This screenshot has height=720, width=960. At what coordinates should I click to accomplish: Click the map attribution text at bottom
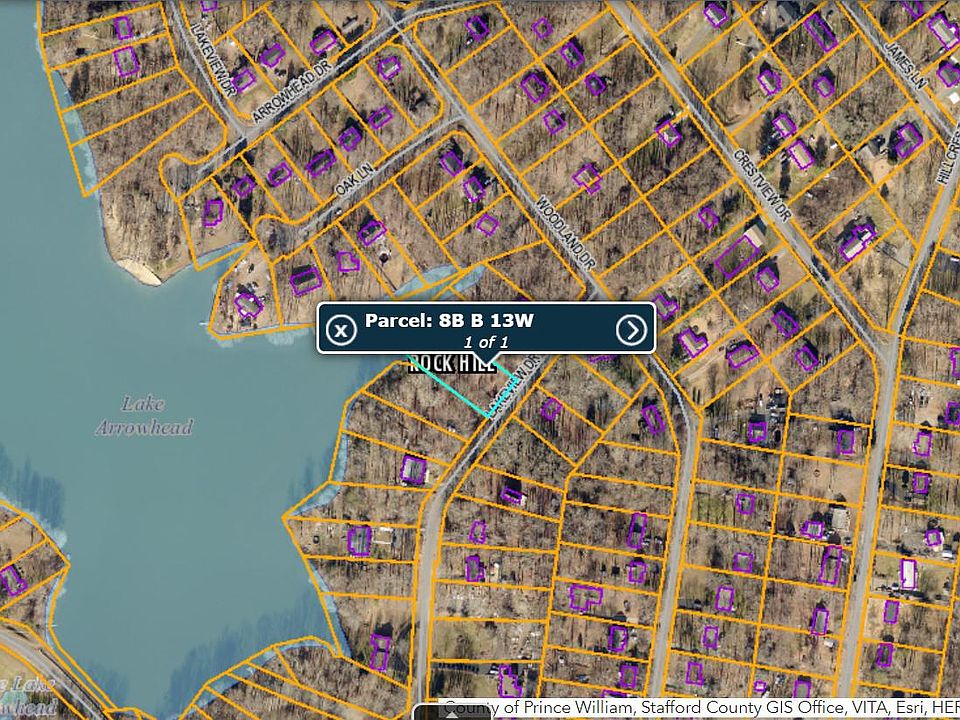[700, 708]
